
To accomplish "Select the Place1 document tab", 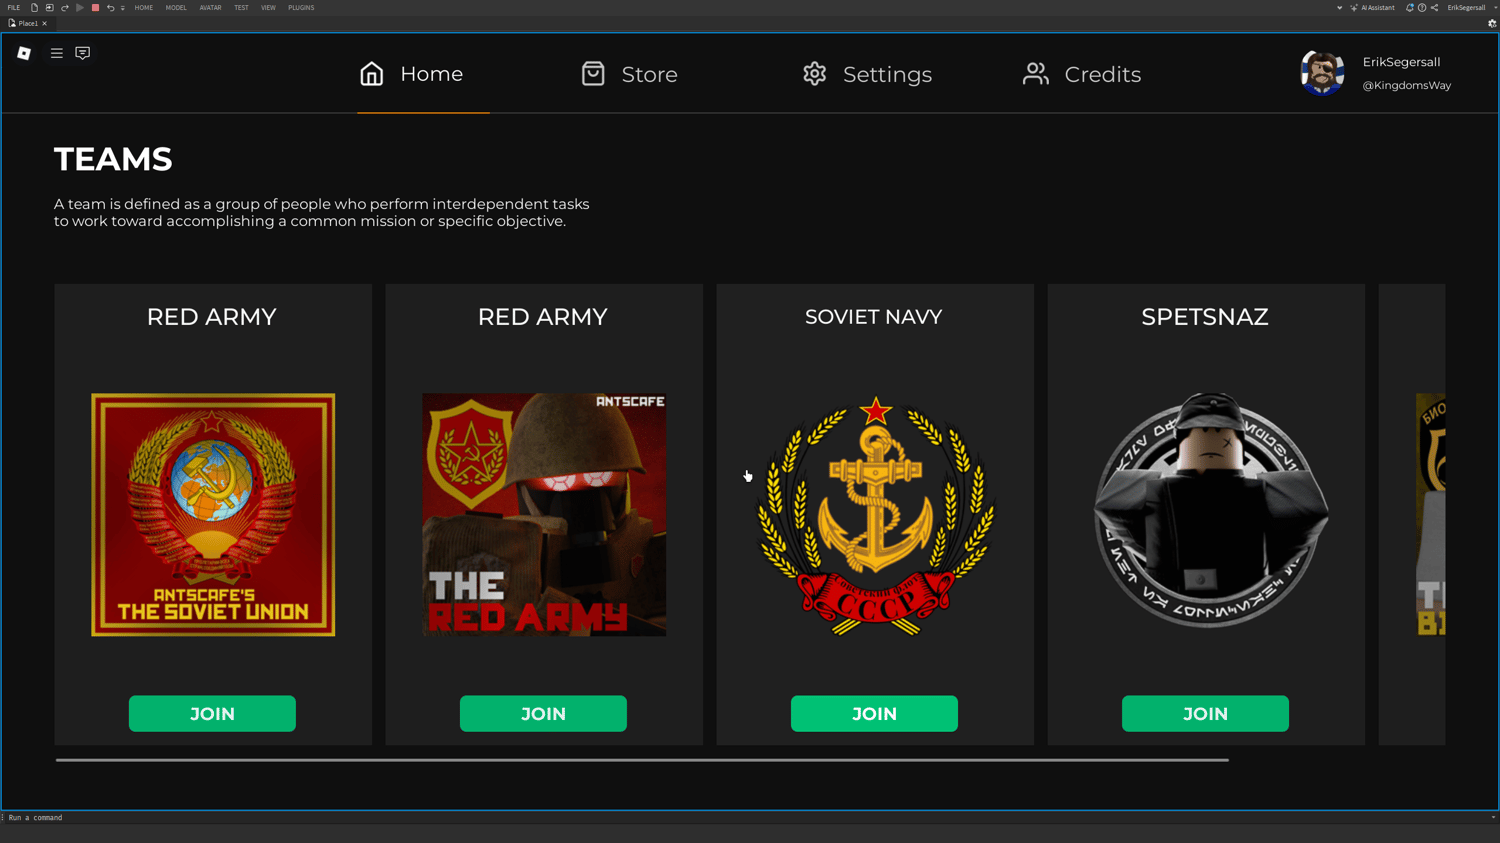I will point(27,23).
